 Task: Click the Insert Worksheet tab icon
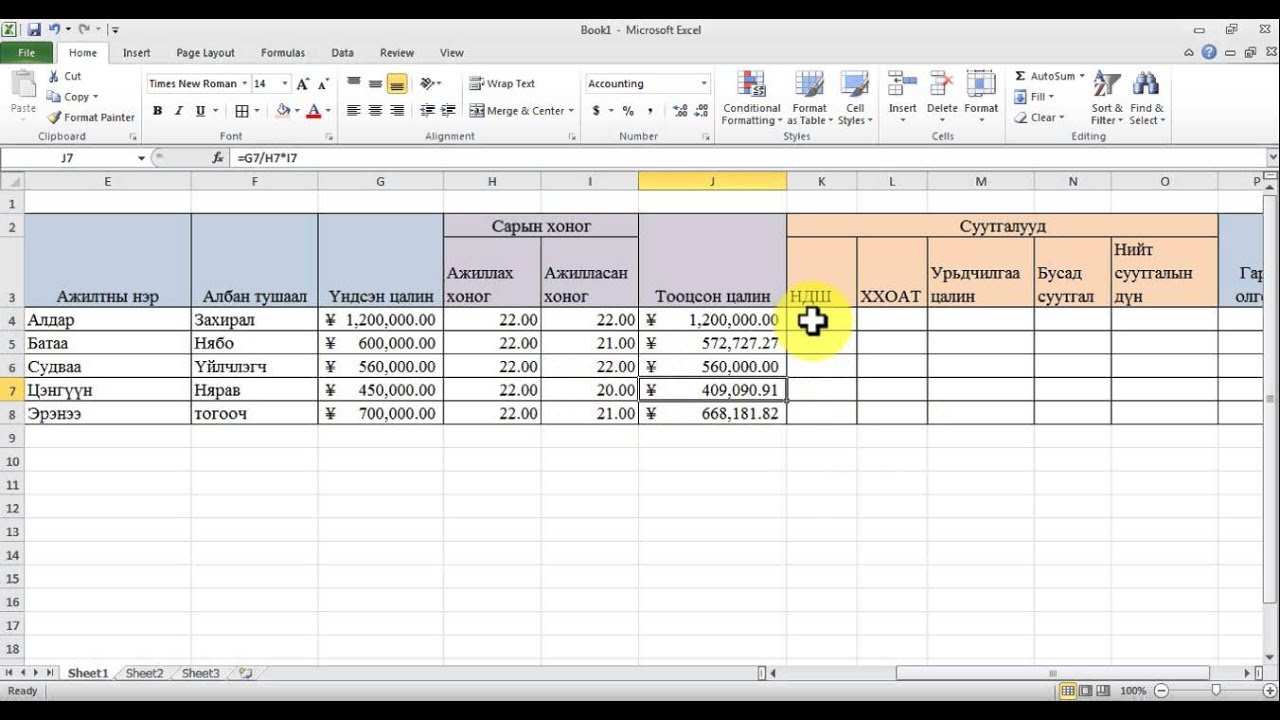245,674
